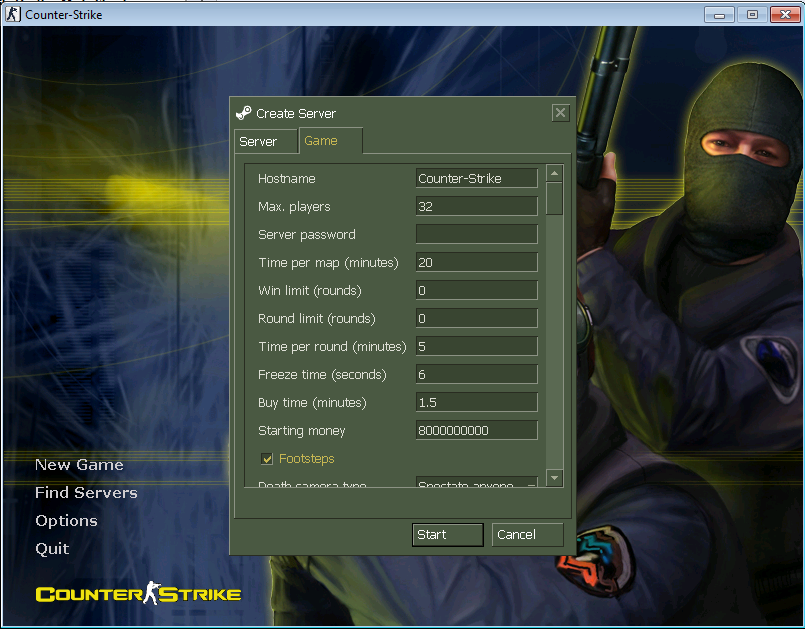Disable the Footsteps checkbox
The height and width of the screenshot is (629, 805).
click(265, 459)
